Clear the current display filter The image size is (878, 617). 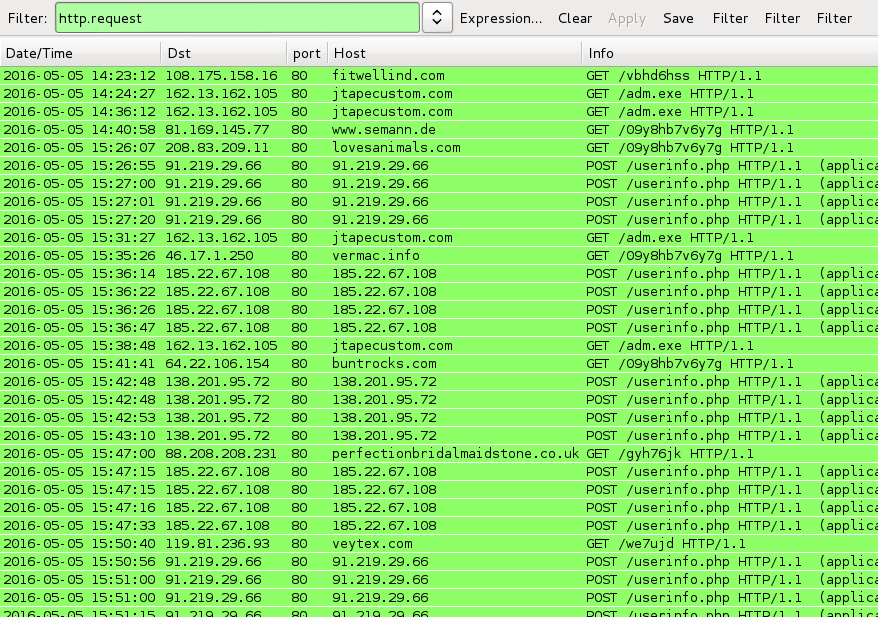click(x=575, y=18)
